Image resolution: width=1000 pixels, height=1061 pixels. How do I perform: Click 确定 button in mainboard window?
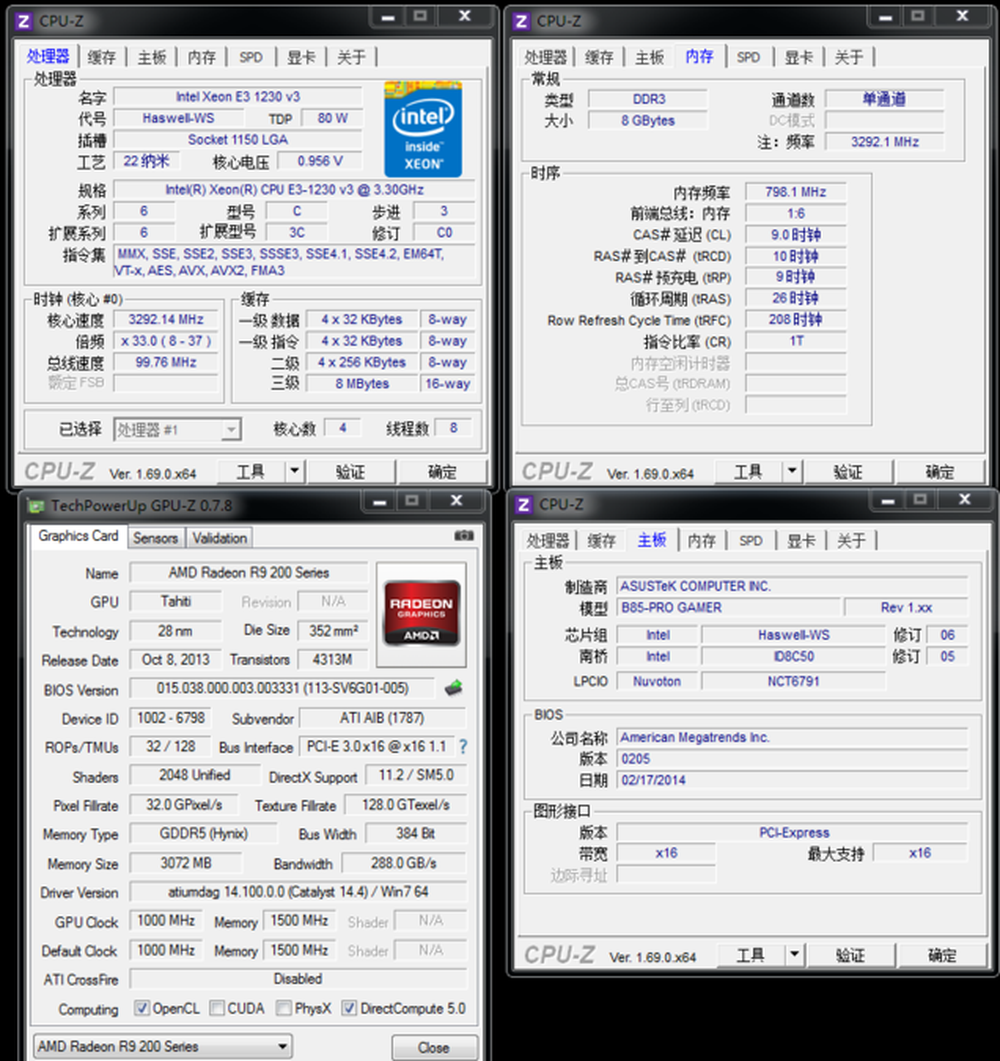(942, 955)
